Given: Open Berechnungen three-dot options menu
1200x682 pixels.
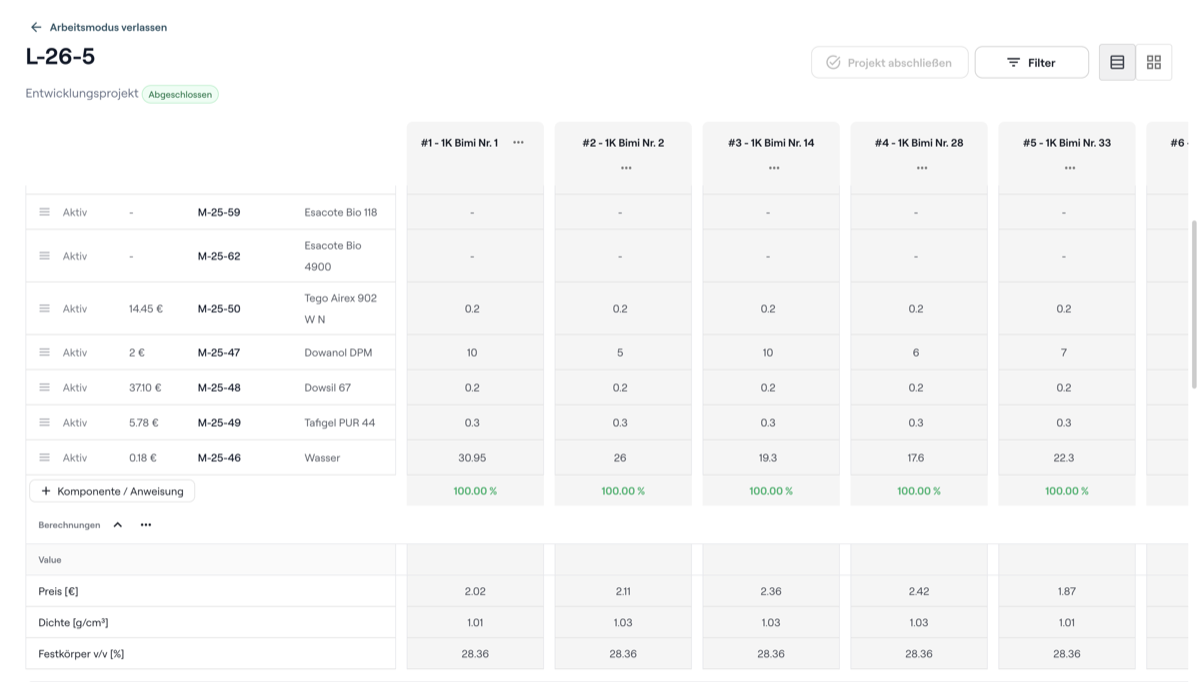Looking at the screenshot, I should [x=146, y=524].
